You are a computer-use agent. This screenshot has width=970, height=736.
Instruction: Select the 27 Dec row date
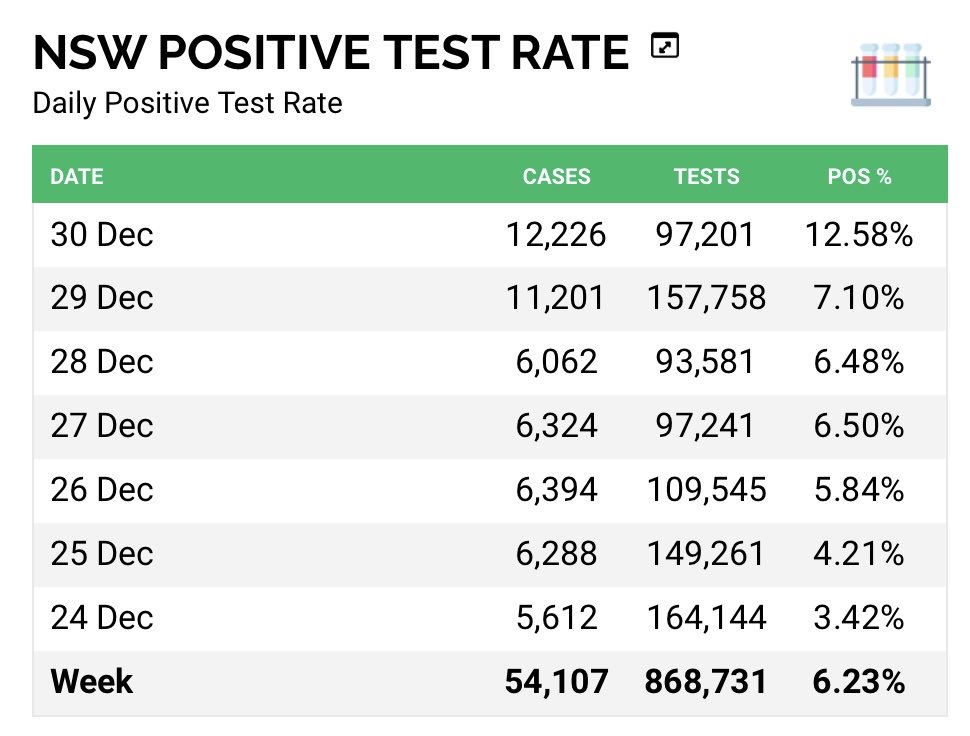102,426
